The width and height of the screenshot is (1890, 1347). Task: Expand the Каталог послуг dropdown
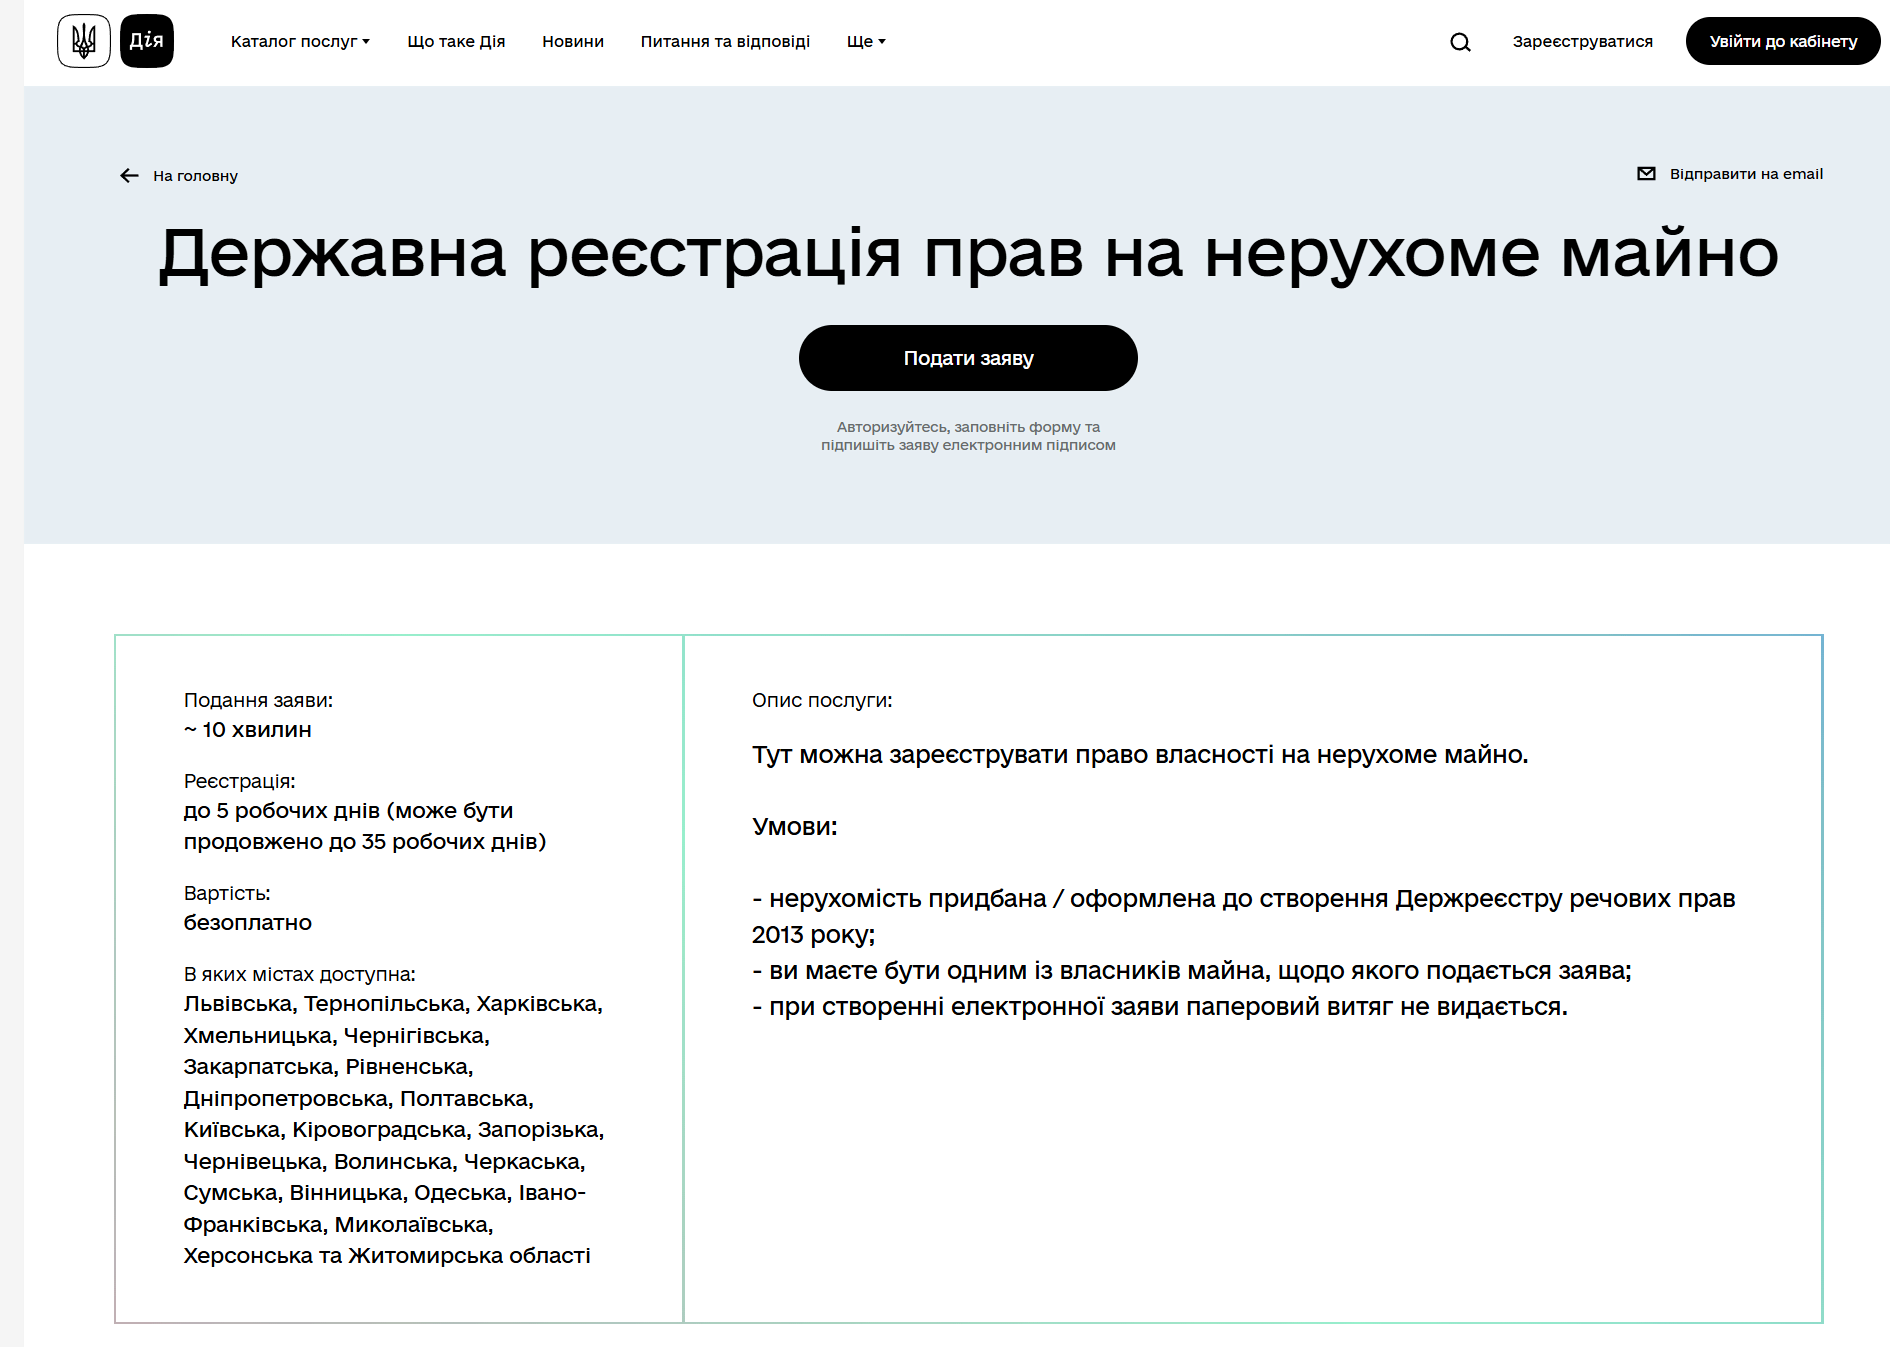pos(300,42)
